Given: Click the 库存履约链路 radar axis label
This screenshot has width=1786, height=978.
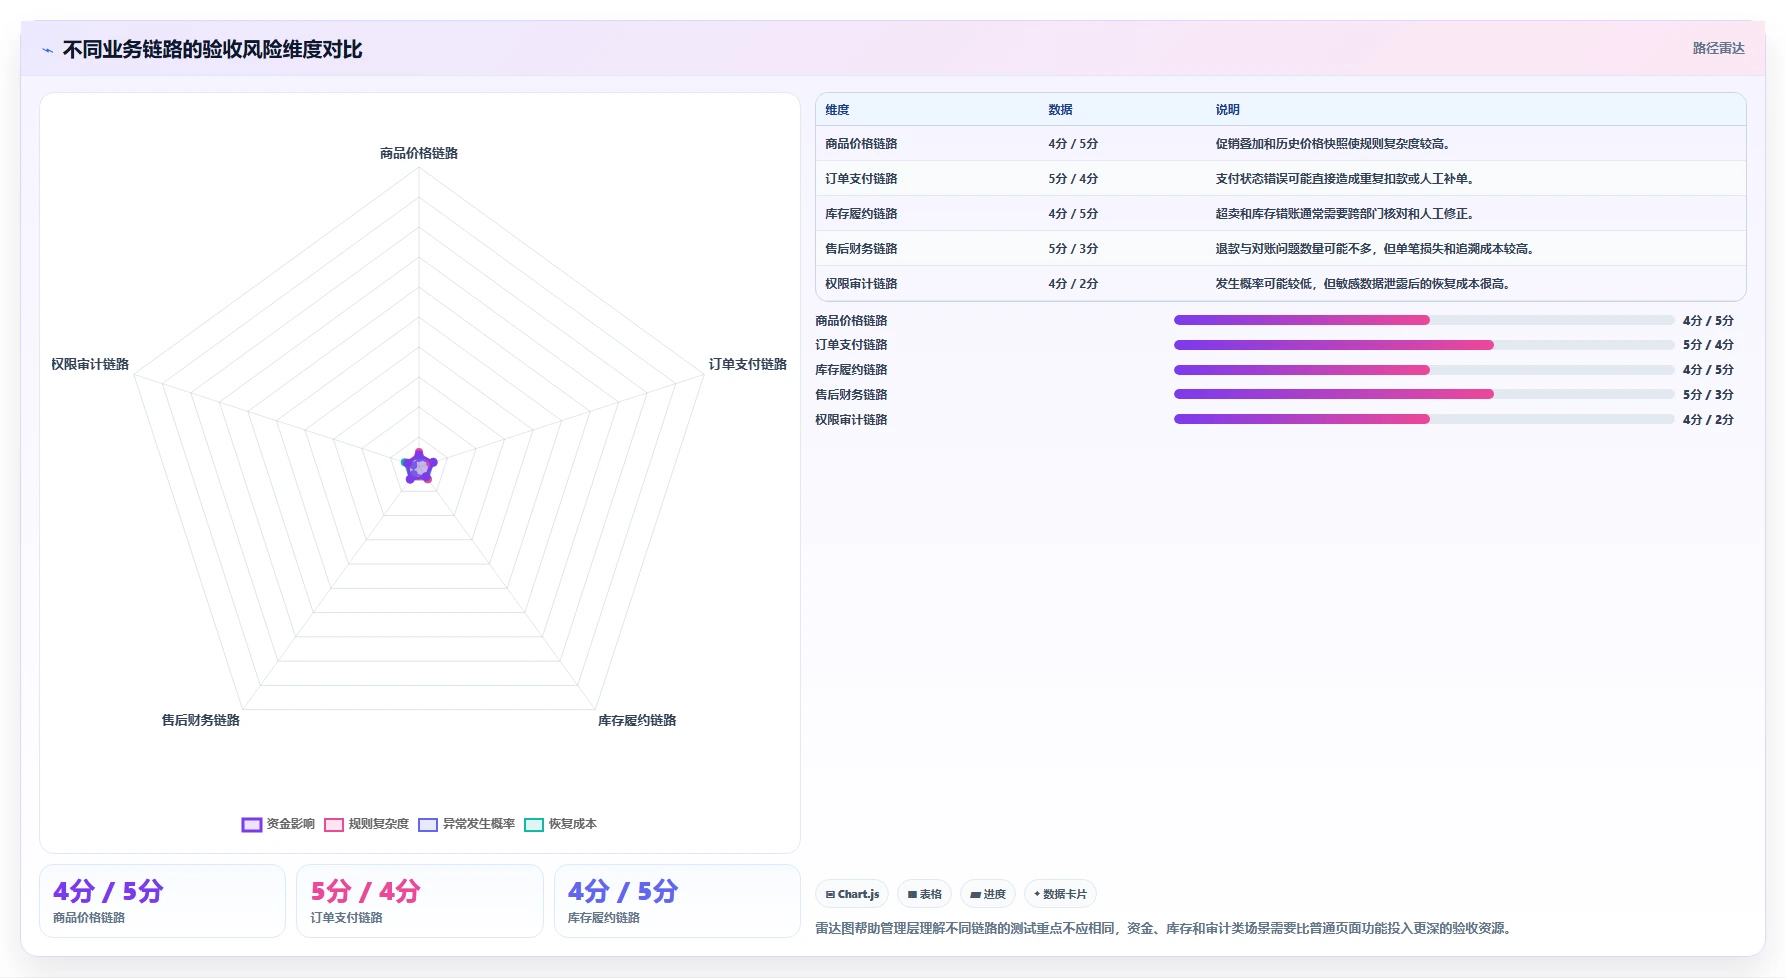Looking at the screenshot, I should tap(637, 720).
